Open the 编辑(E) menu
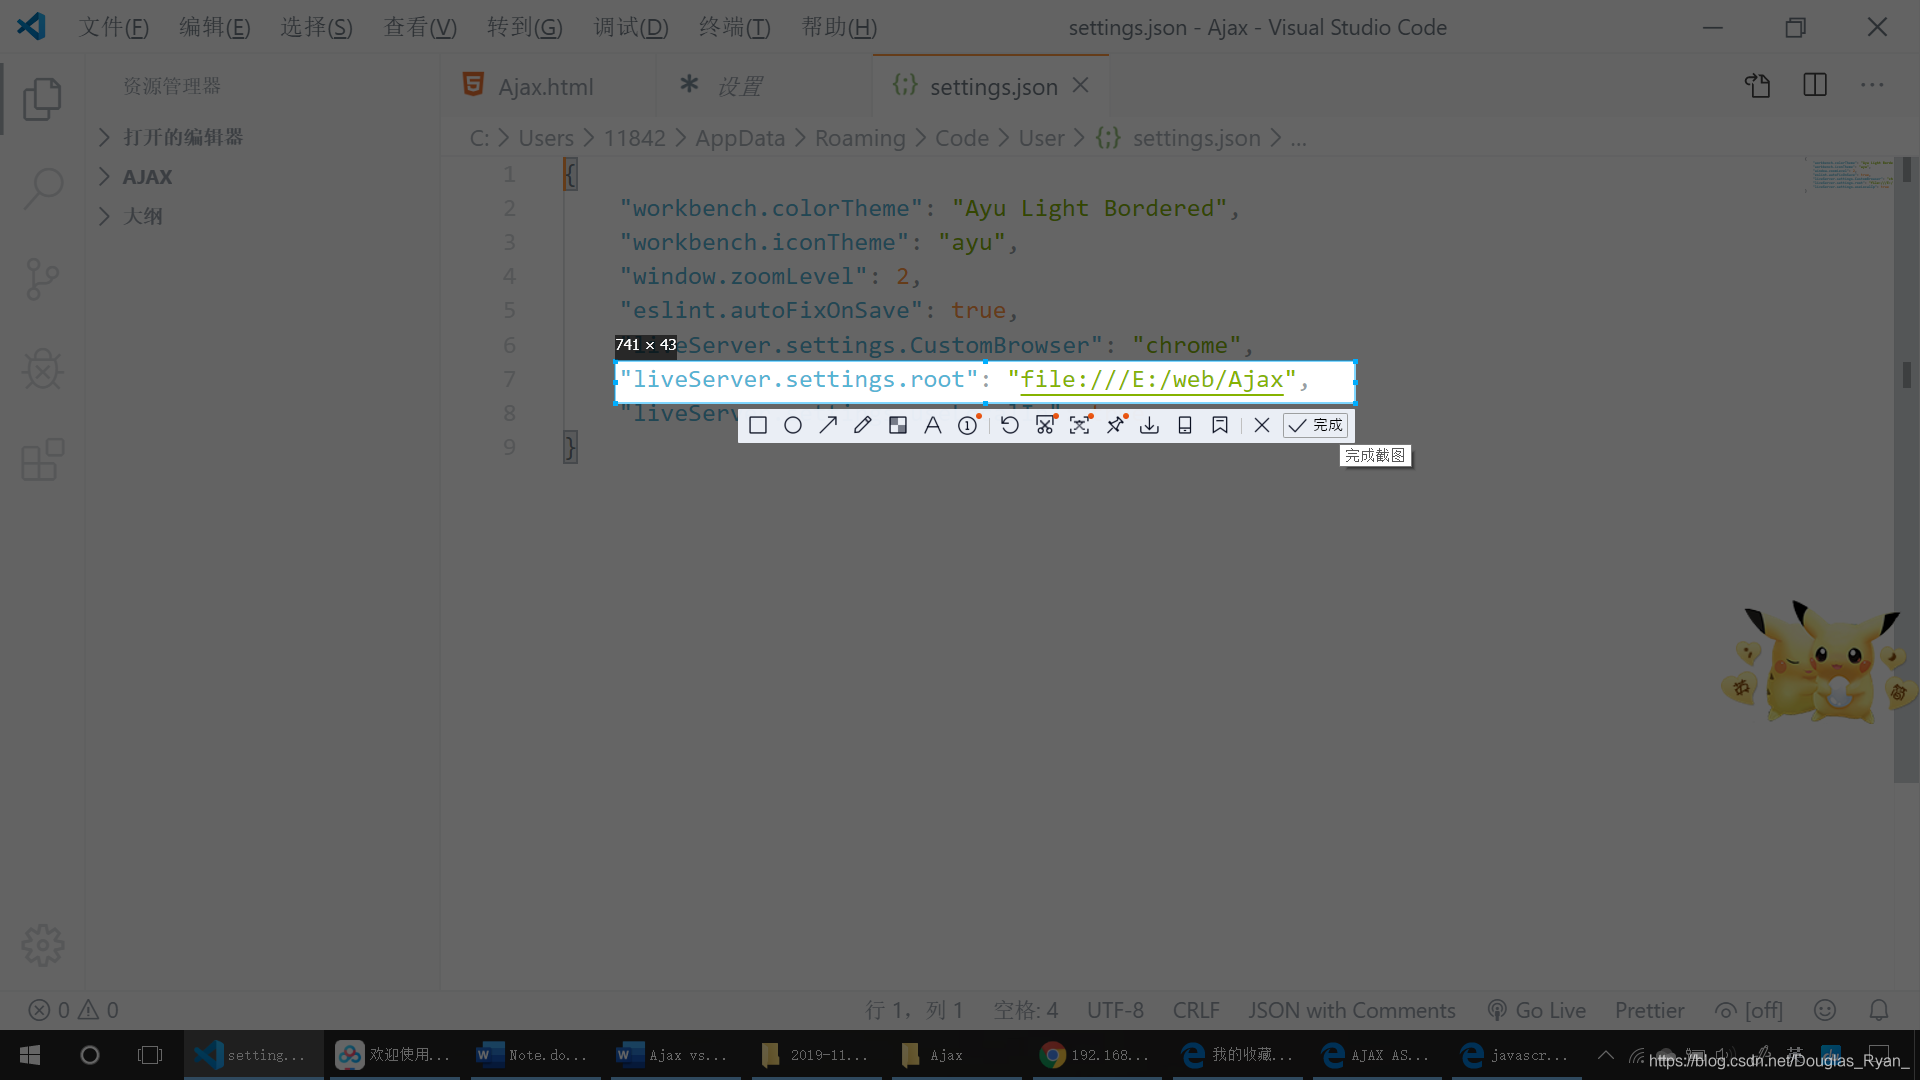The height and width of the screenshot is (1080, 1920). tap(214, 27)
